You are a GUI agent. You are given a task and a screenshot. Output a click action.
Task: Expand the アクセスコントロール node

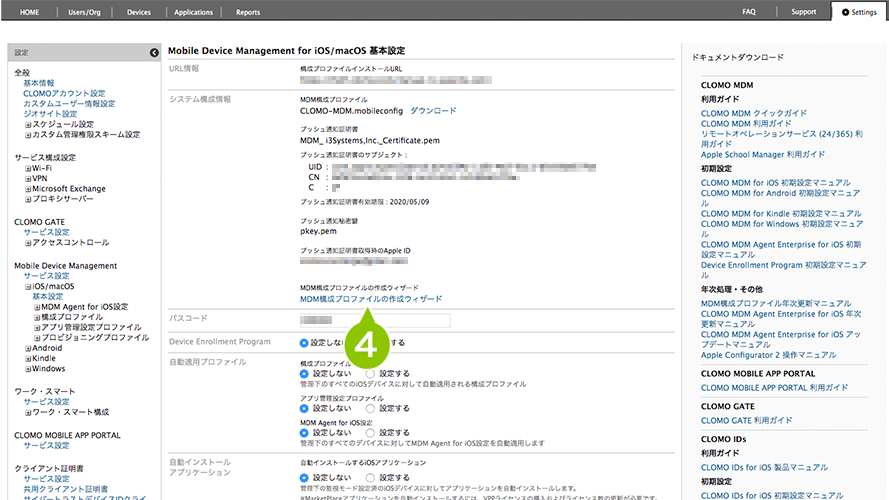28,243
